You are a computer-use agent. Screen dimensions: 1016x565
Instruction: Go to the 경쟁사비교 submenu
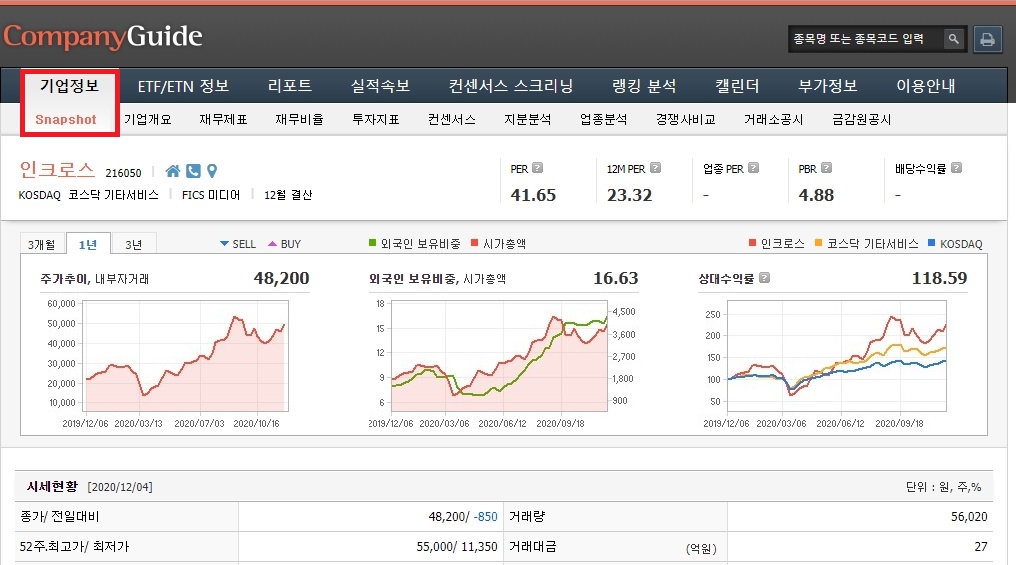click(686, 119)
